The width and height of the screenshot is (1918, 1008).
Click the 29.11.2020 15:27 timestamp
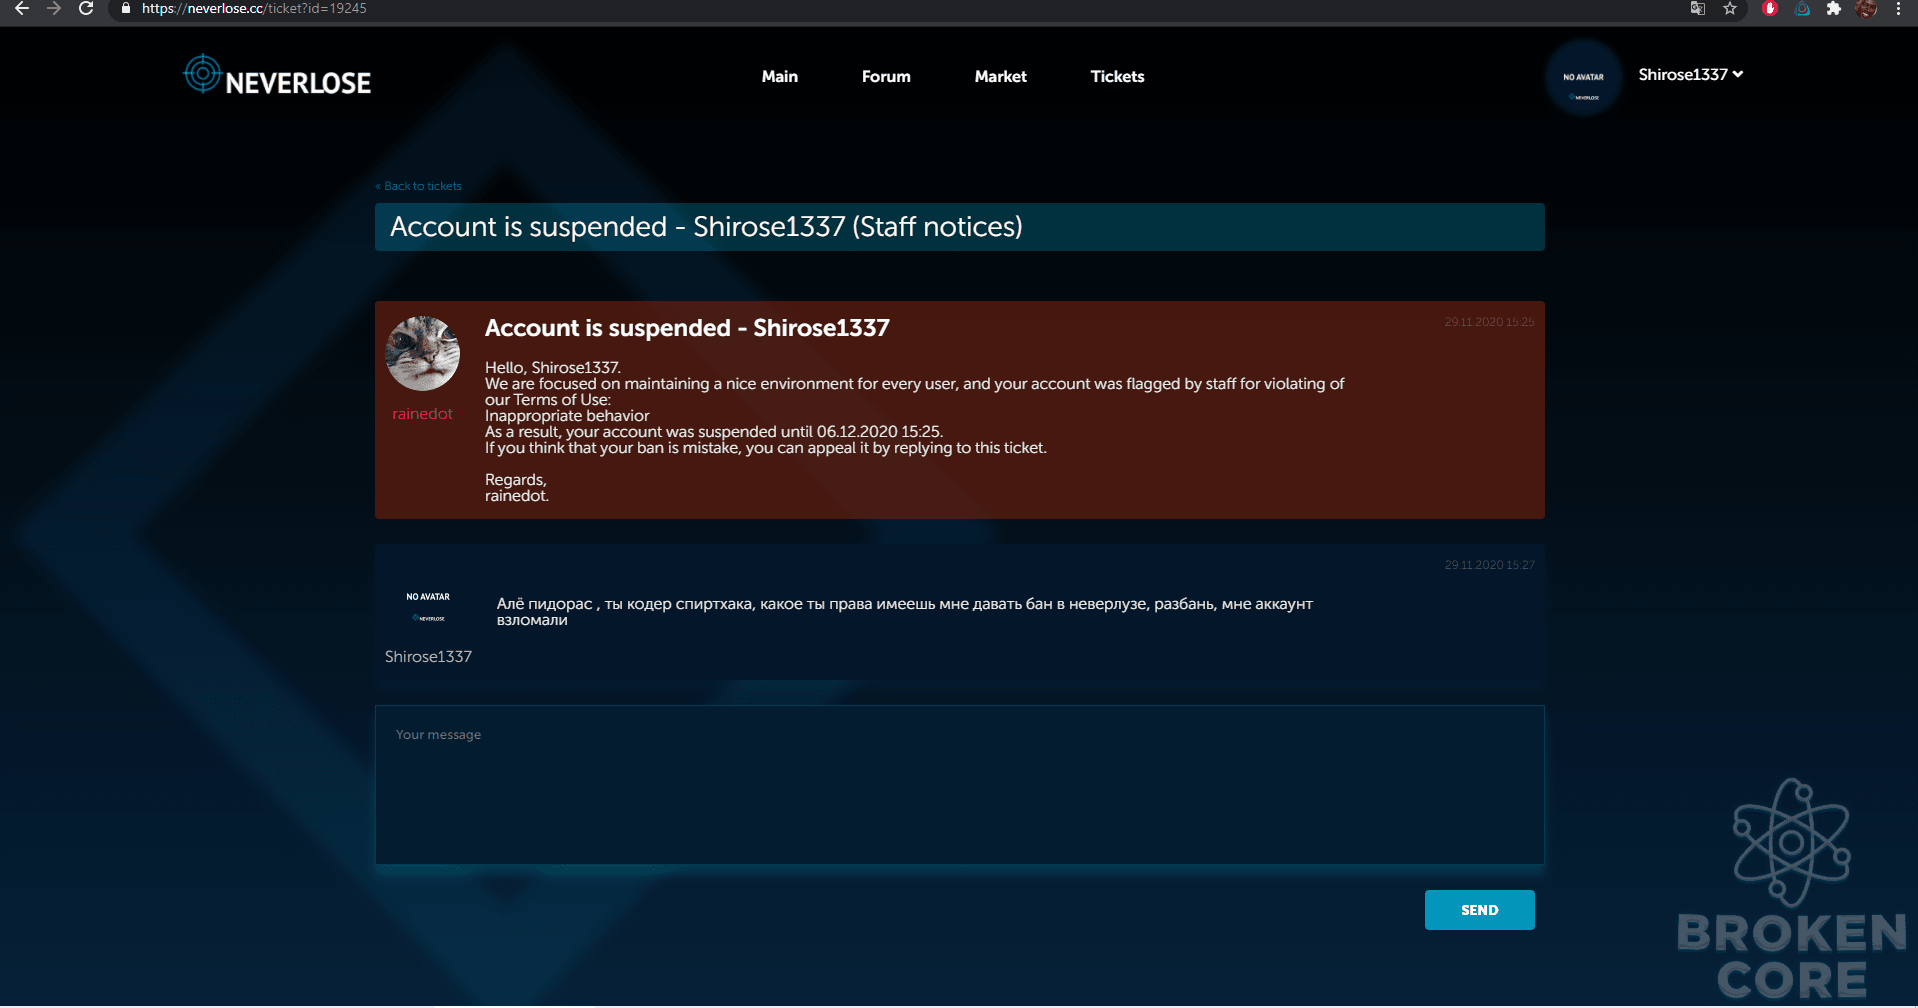(x=1489, y=565)
